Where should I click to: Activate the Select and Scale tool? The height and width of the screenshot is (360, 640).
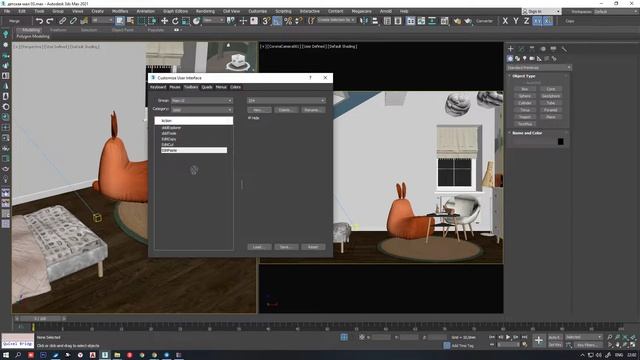pos(186,21)
